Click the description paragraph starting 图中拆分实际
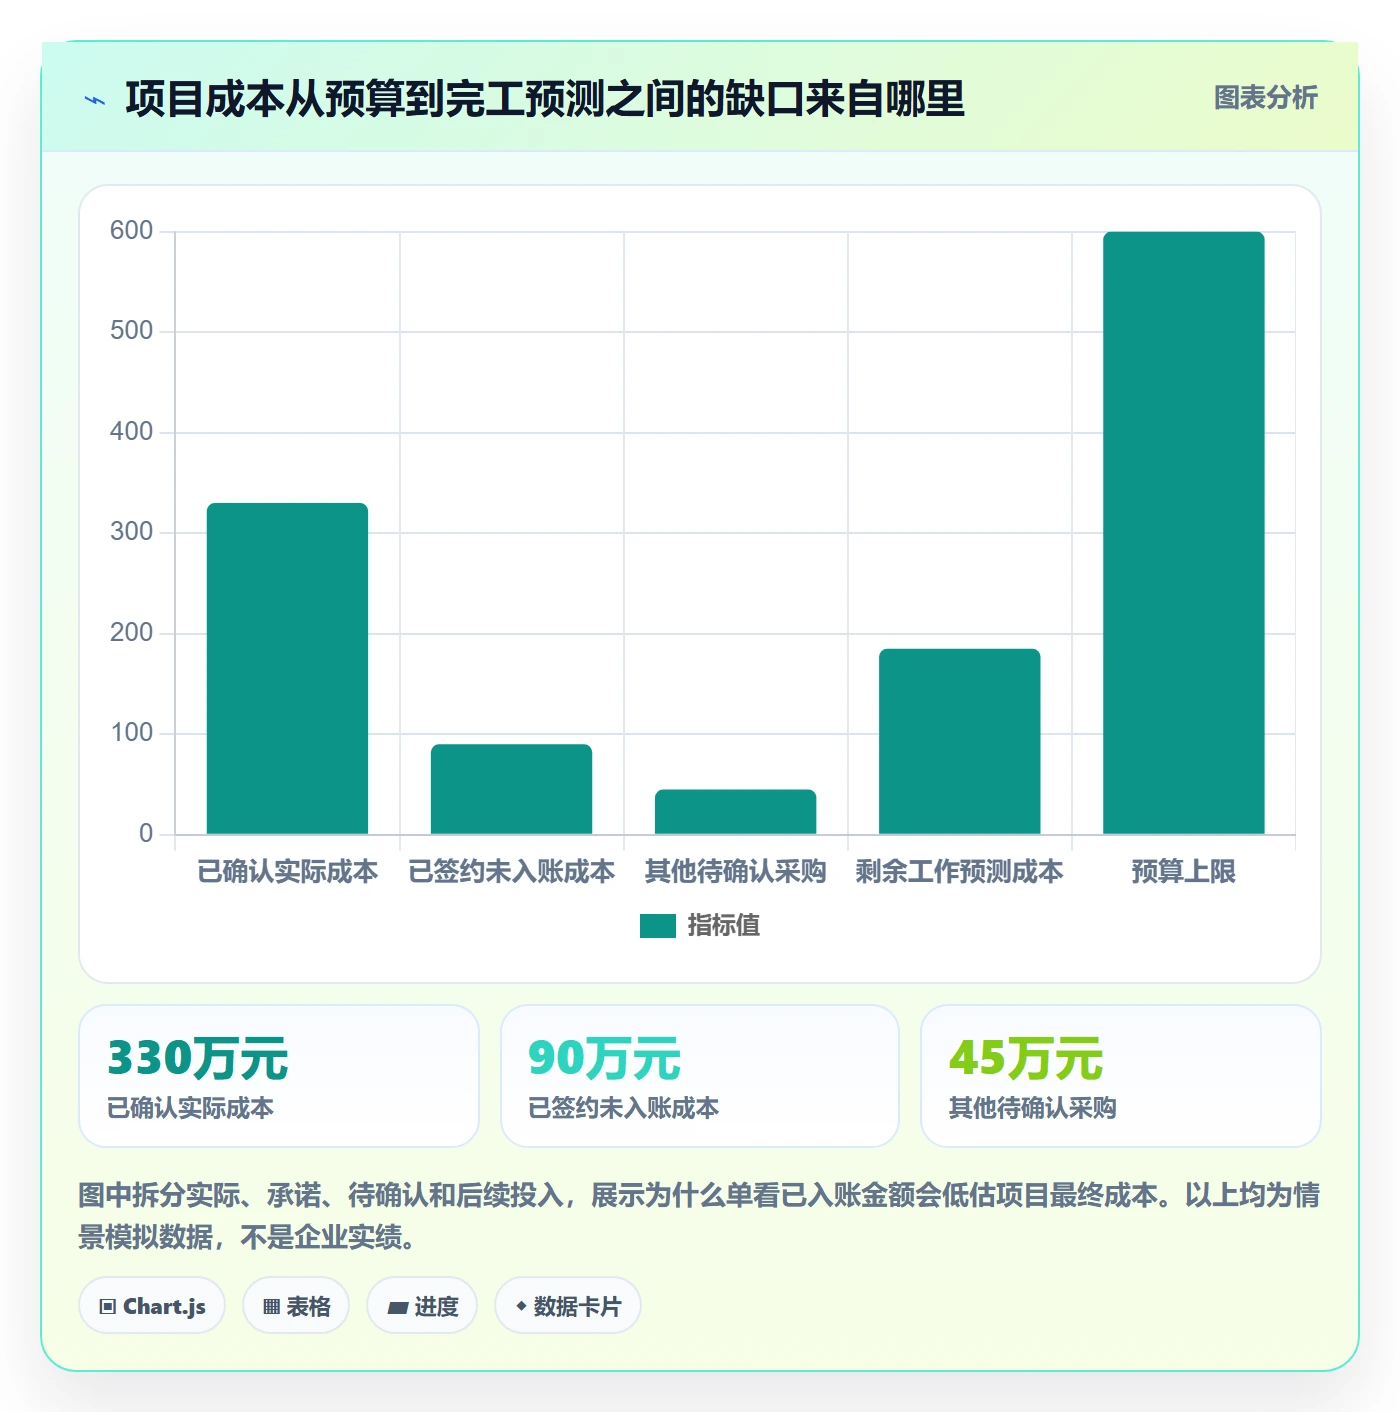 699,1216
